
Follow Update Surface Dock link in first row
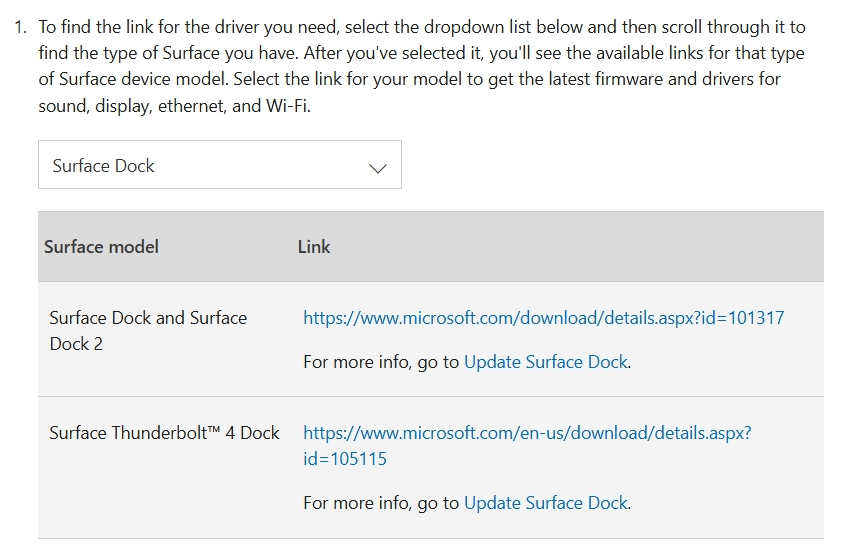pyautogui.click(x=546, y=362)
